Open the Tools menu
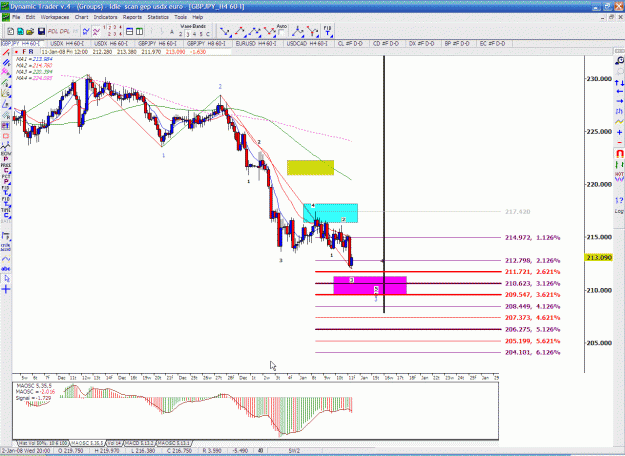 [x=180, y=17]
